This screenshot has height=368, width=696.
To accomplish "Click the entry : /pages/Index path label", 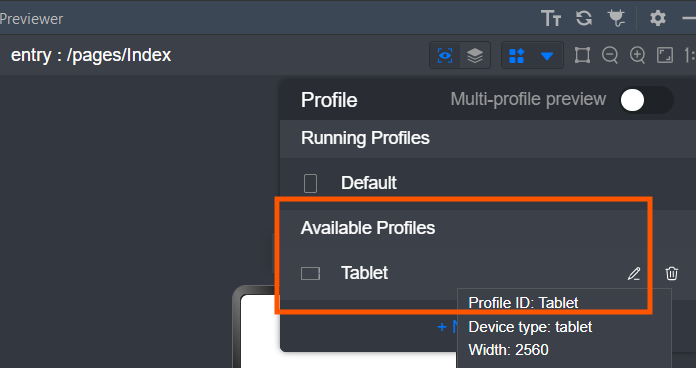I will click(x=91, y=55).
